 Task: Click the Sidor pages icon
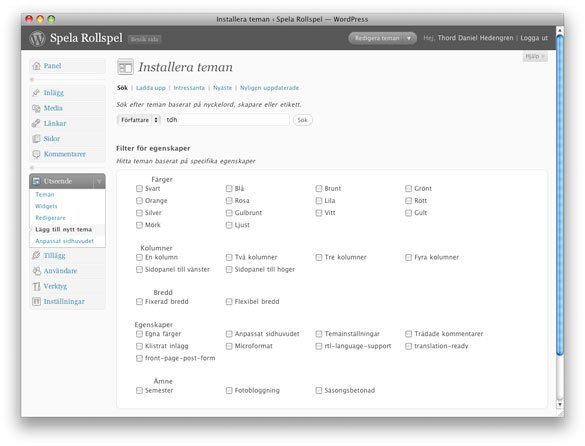36,139
